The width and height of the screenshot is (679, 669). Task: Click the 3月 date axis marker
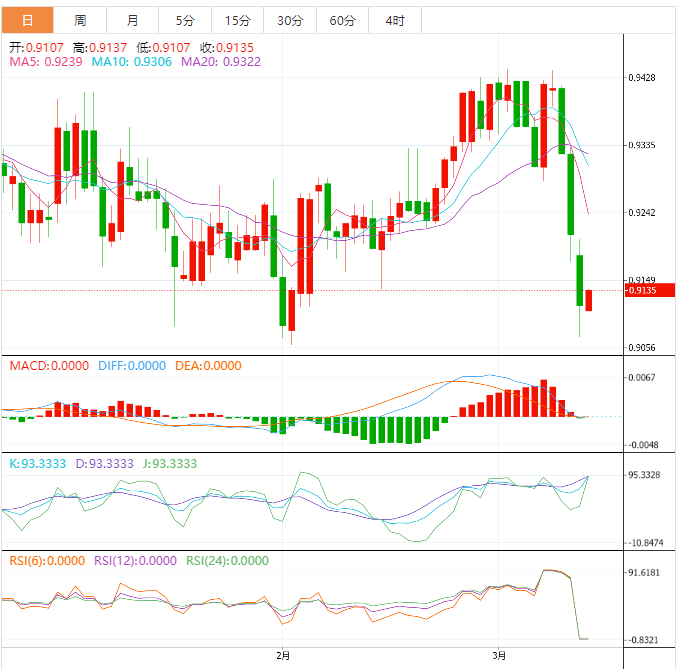point(499,656)
